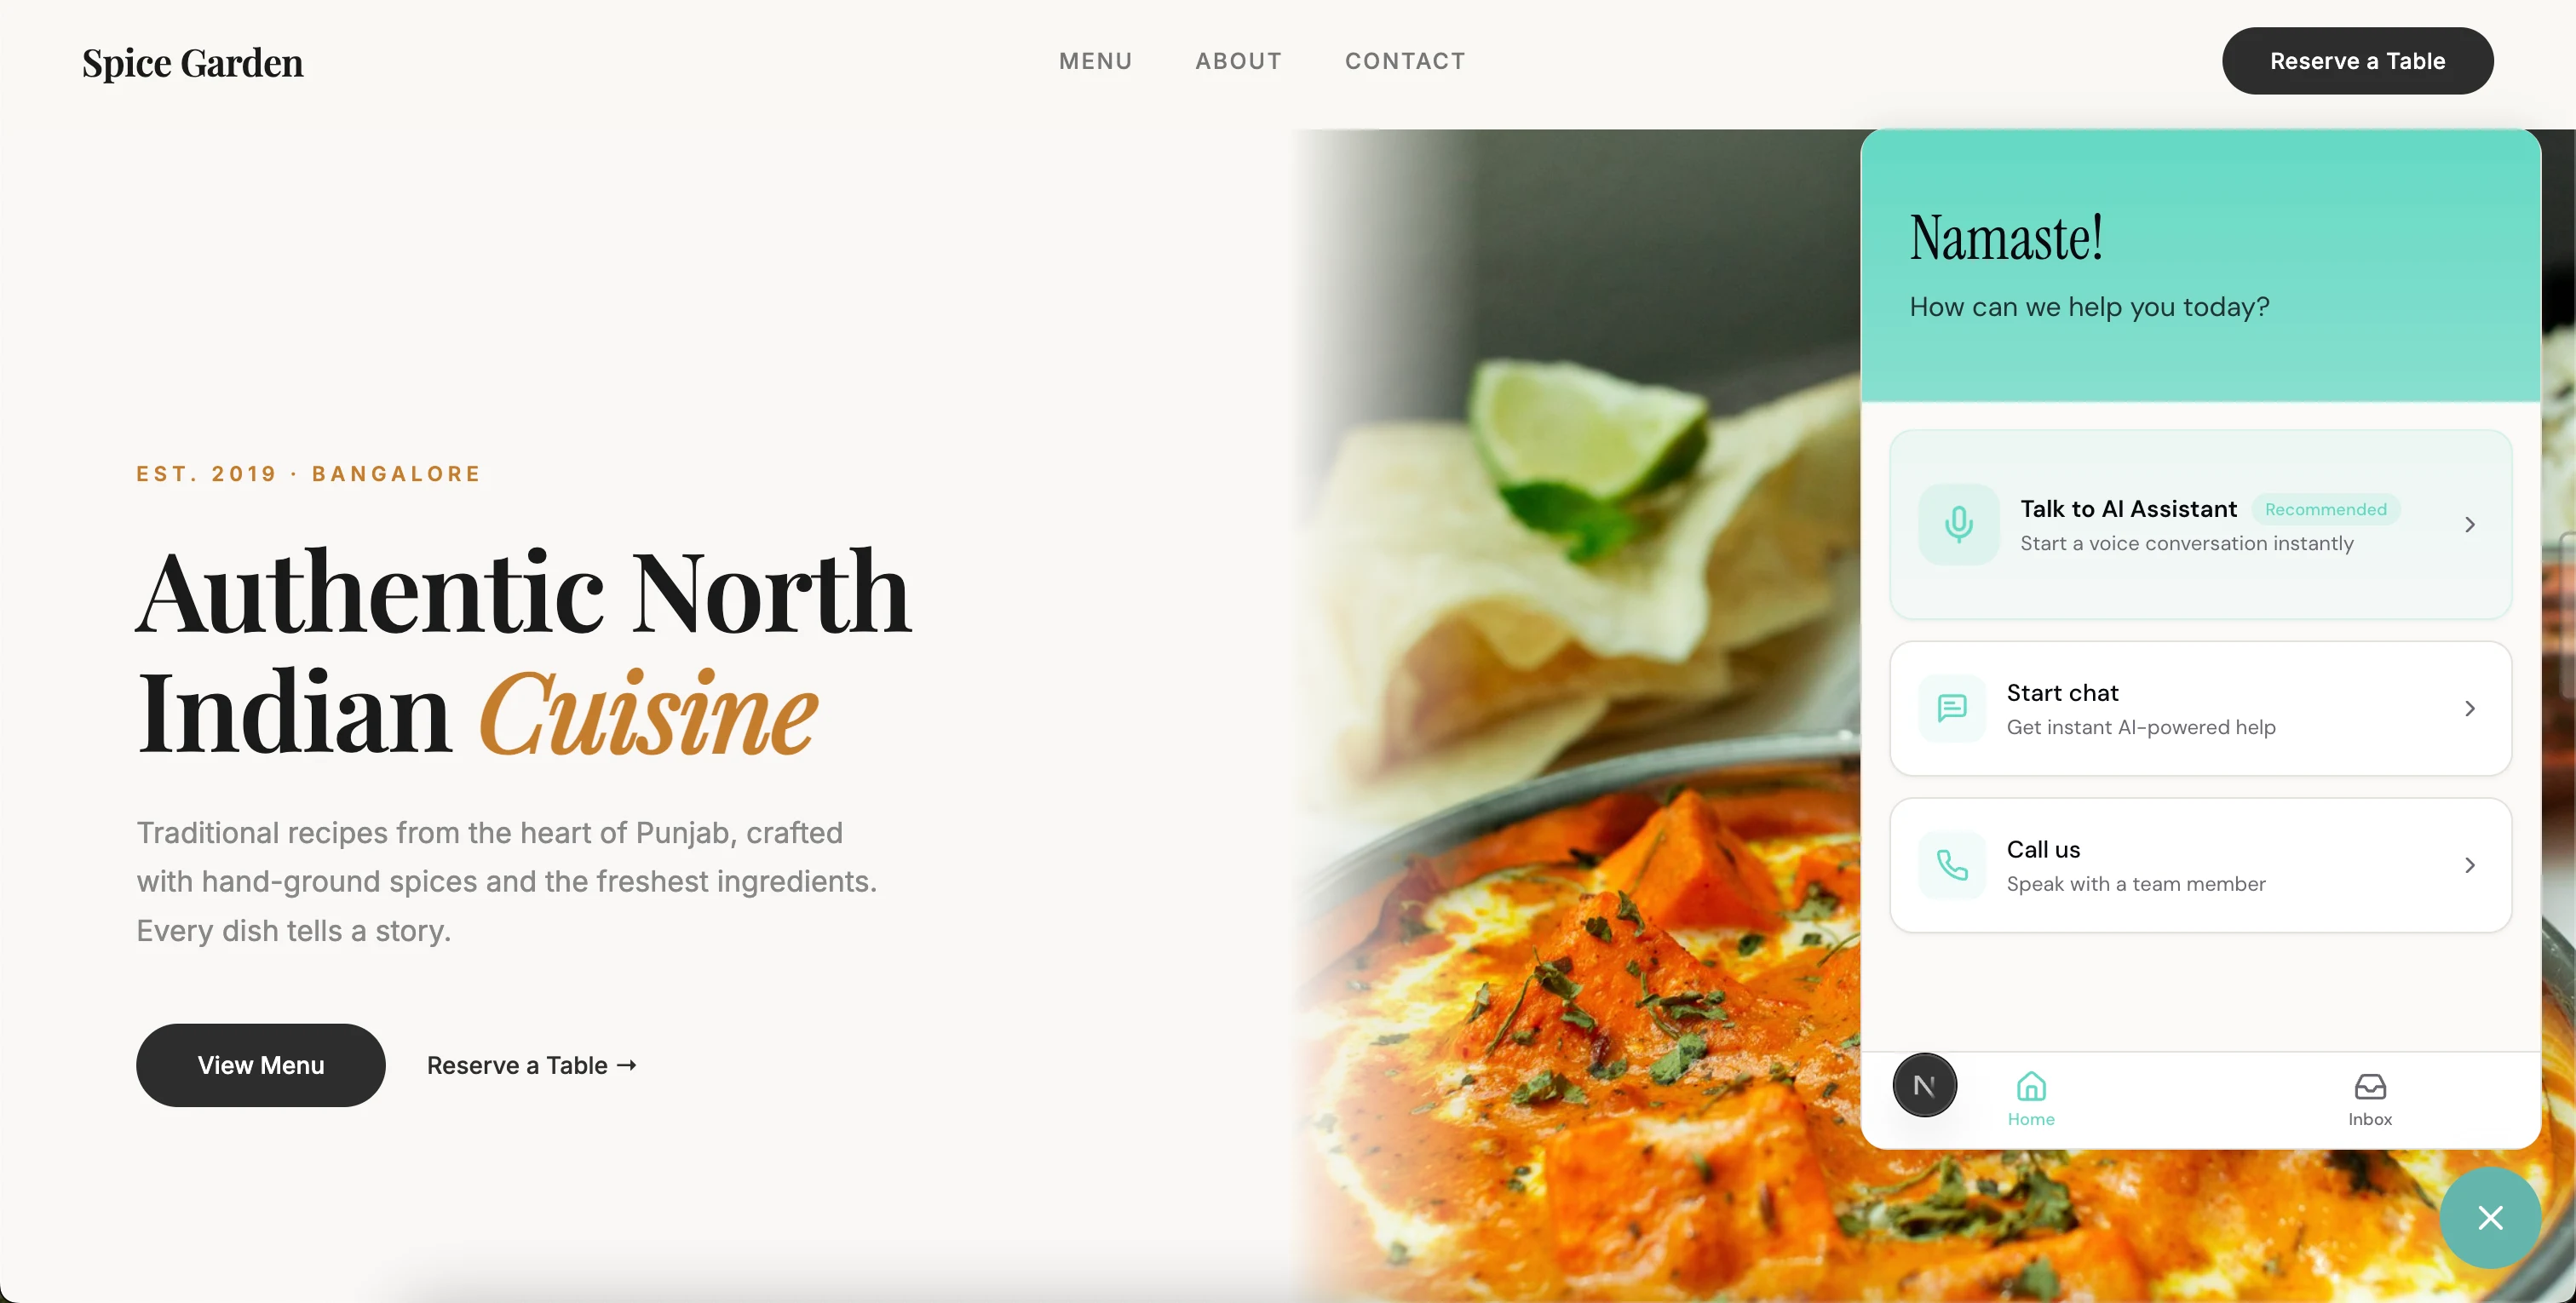Click the round N avatar badge
2576x1303 pixels.
point(1924,1085)
